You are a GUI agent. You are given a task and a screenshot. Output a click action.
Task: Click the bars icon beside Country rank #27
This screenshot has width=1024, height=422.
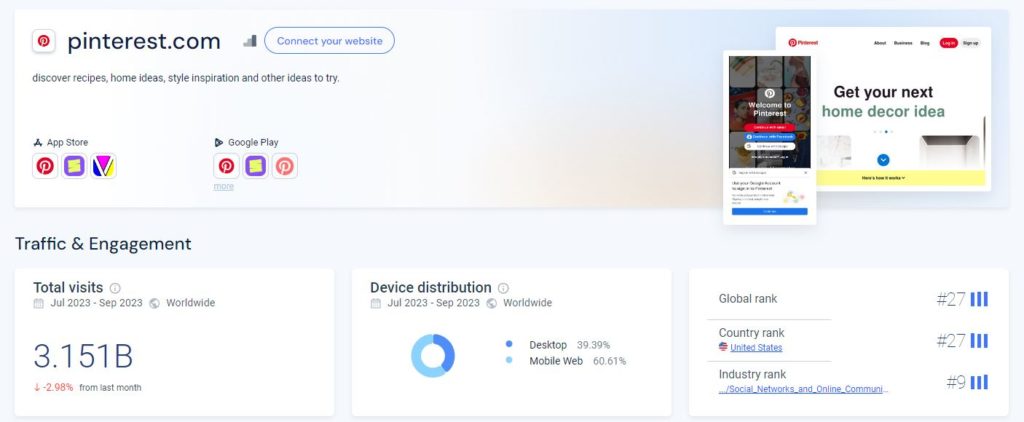point(978,340)
